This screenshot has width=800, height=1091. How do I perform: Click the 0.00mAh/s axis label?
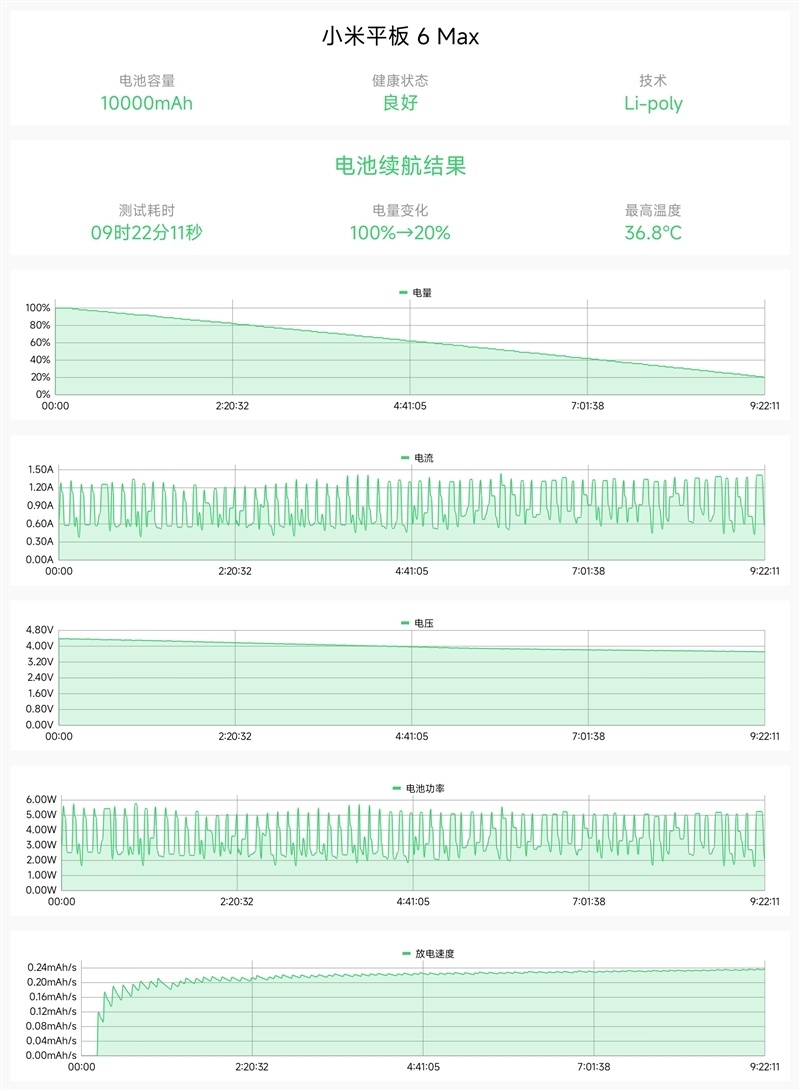pyautogui.click(x=52, y=1056)
